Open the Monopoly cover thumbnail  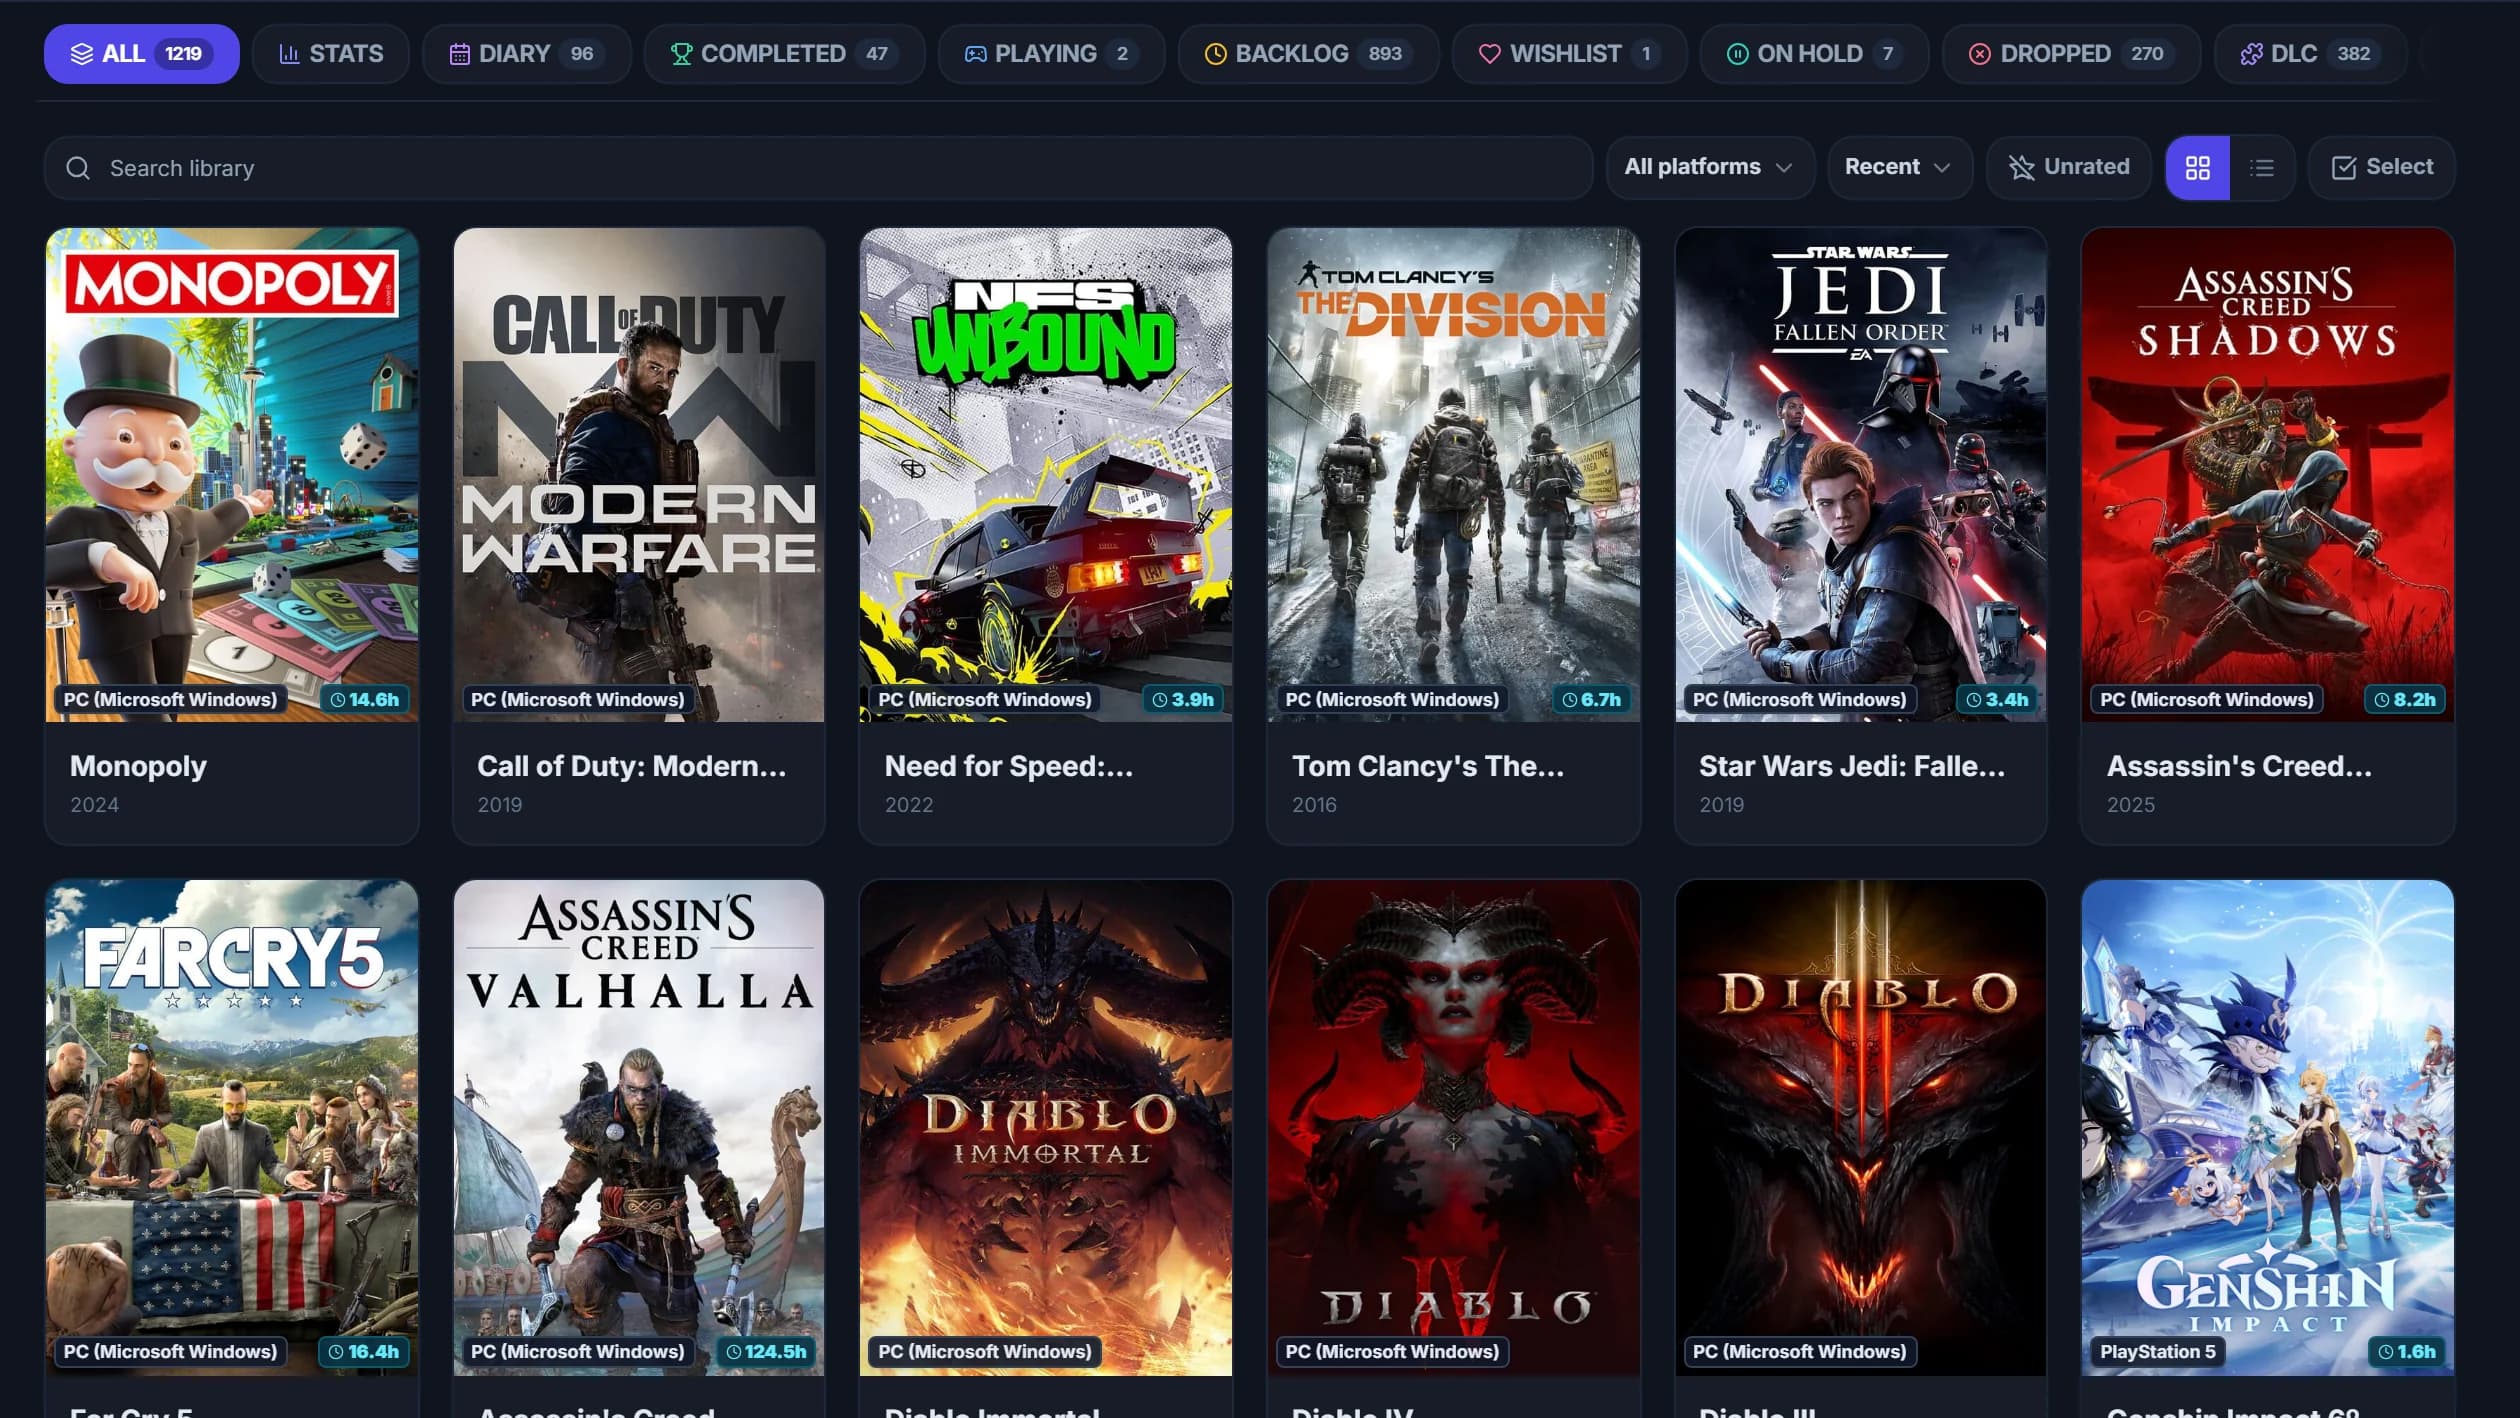232,474
